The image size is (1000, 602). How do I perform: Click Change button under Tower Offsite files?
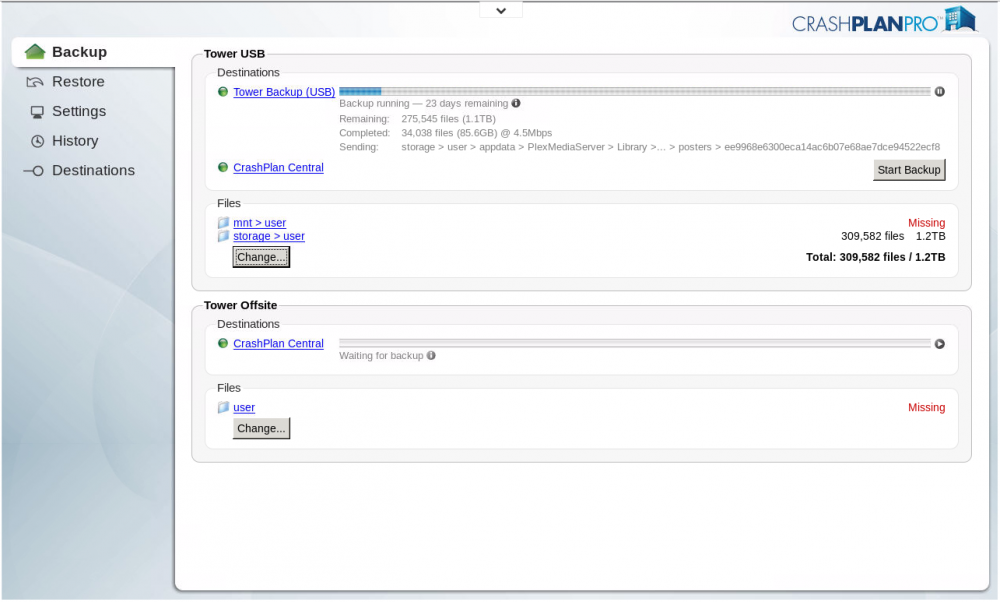(261, 429)
